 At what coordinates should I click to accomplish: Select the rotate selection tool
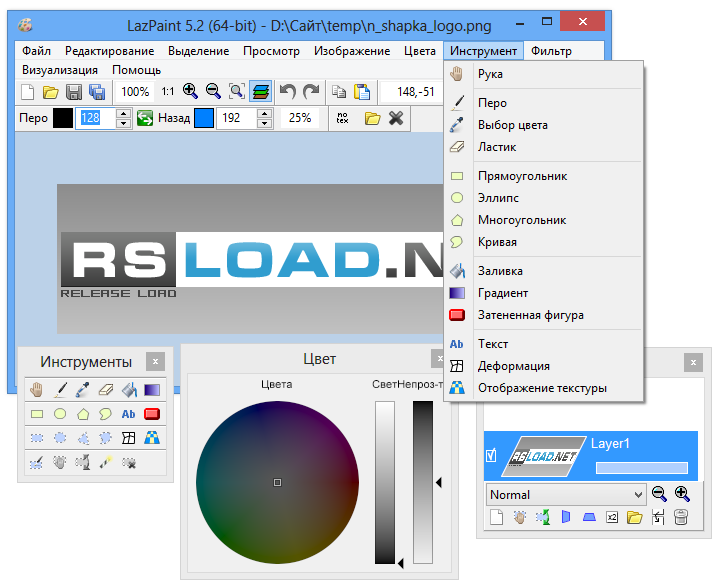[83, 462]
